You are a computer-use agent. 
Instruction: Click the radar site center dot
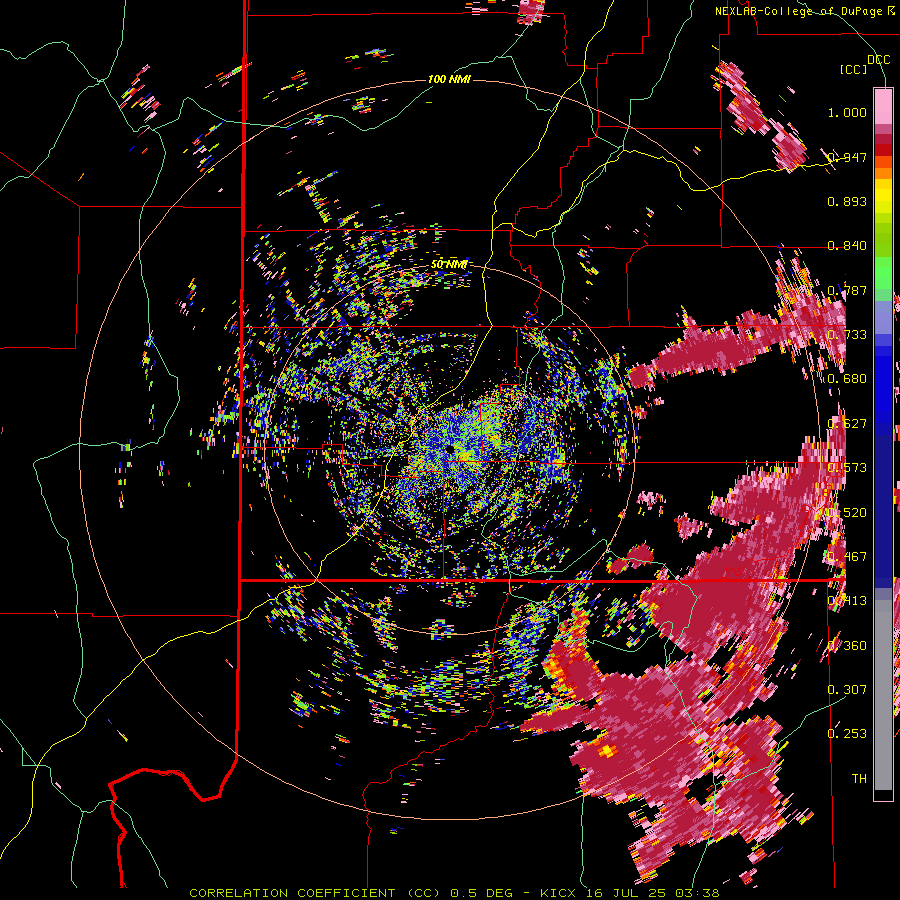[449, 447]
